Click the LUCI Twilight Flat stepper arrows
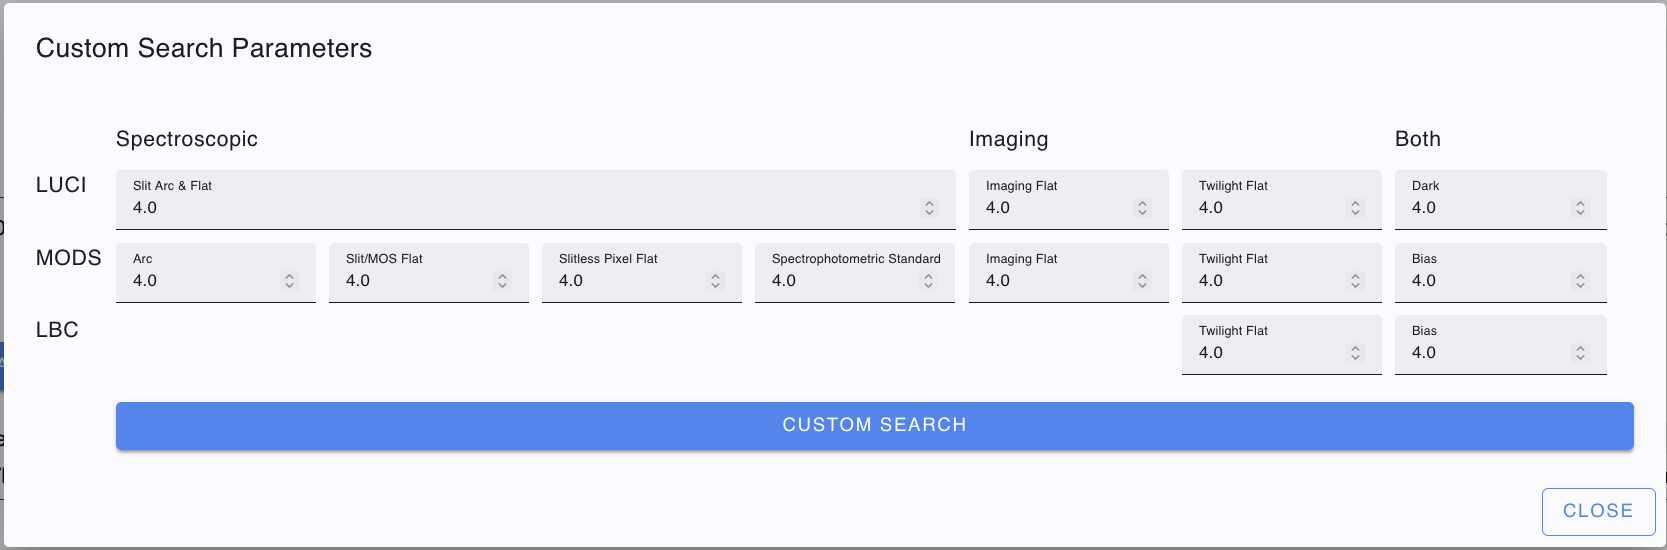 pyautogui.click(x=1355, y=208)
